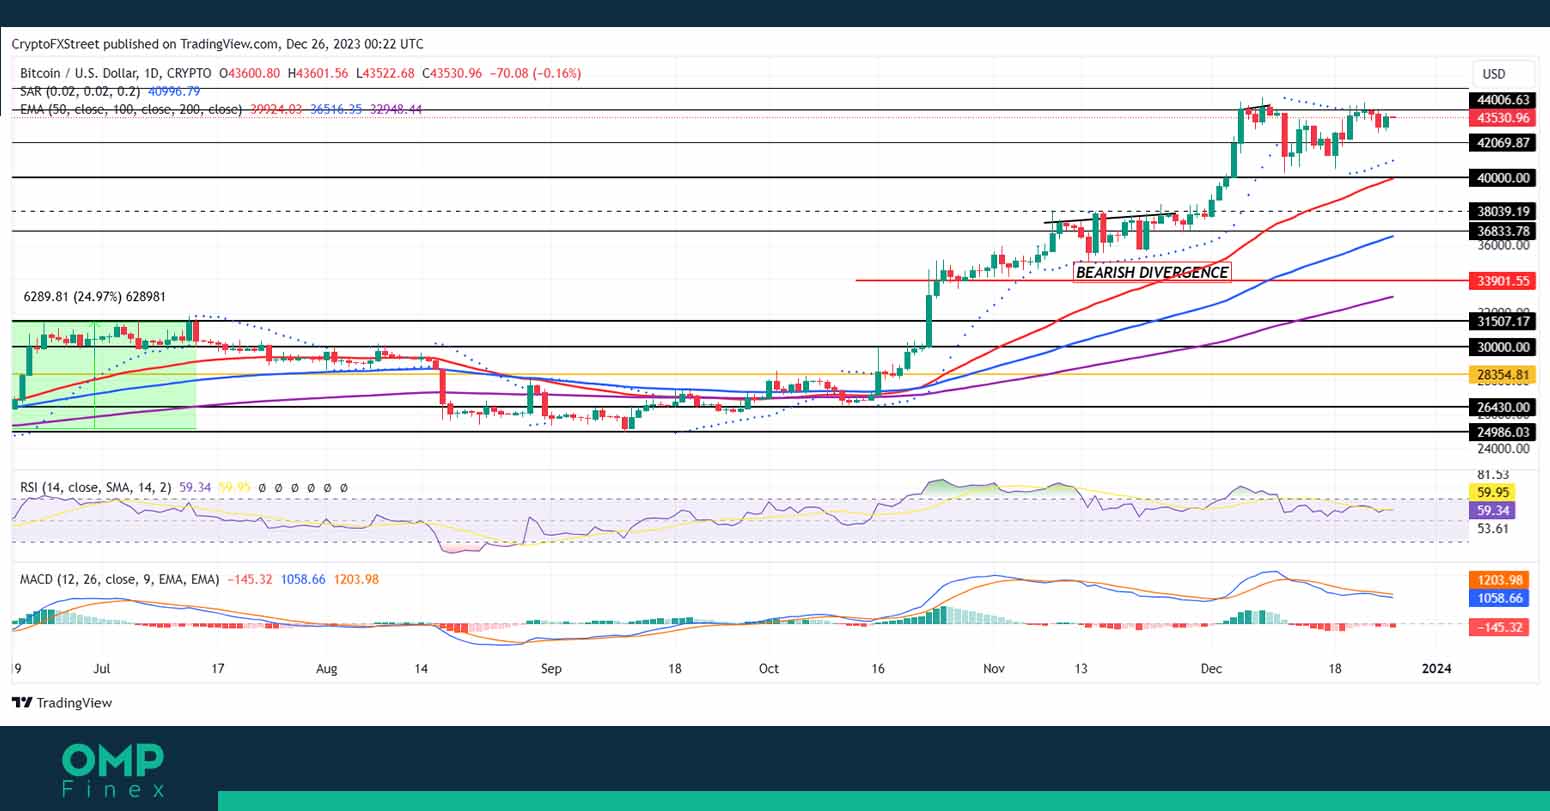Screen dimensions: 1550x811
Task: Click the SAR (0.02, 0.02, 0.2) indicator legend
Action: pos(81,91)
